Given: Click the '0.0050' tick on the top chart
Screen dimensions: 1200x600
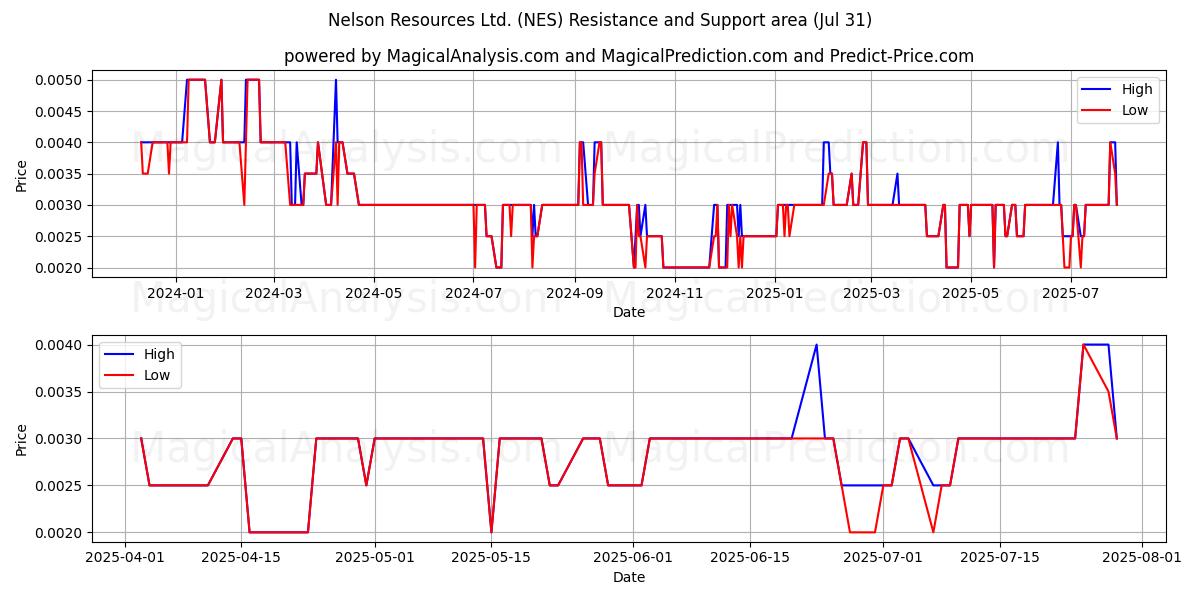Looking at the screenshot, I should click(x=61, y=80).
